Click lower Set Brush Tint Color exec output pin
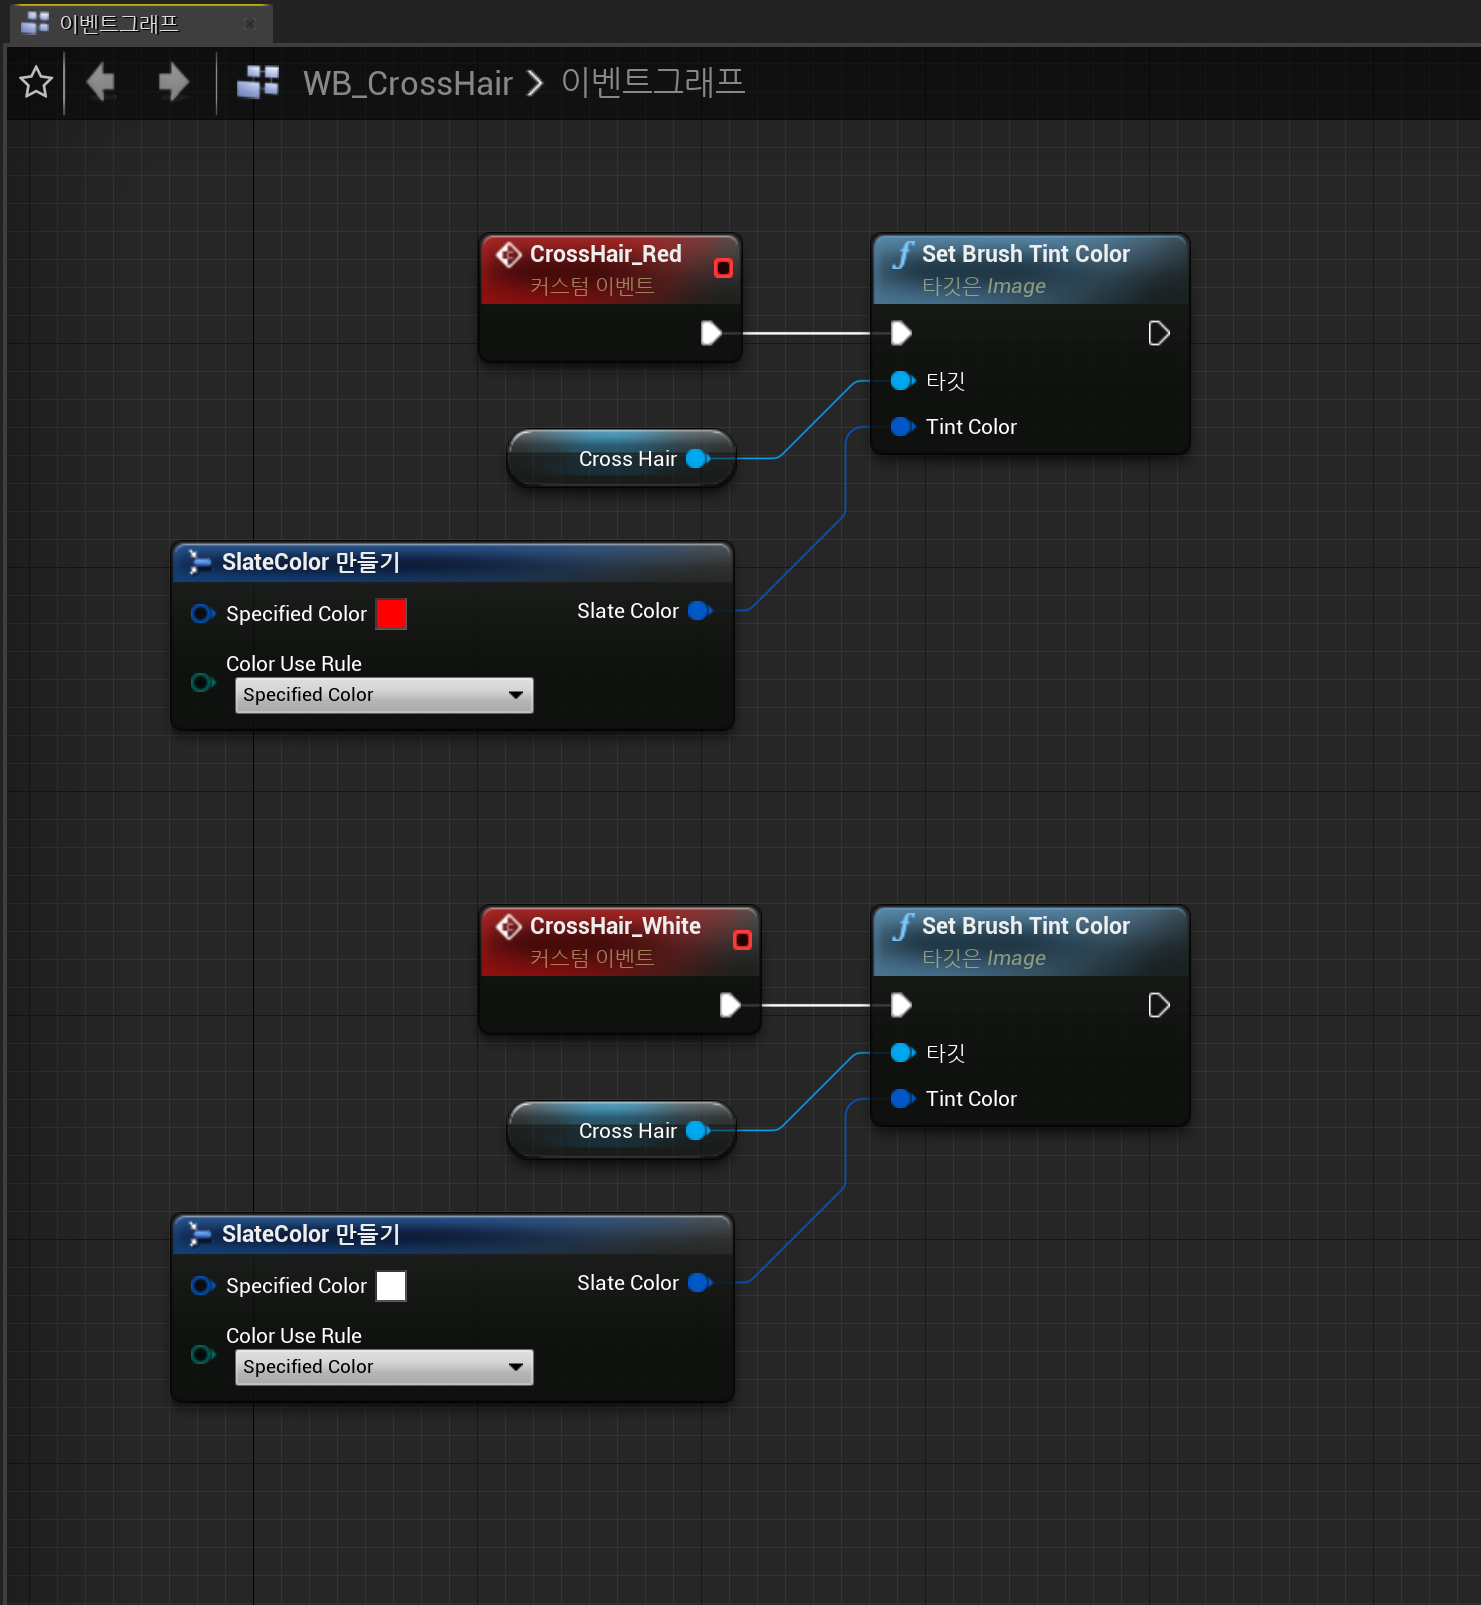Screen dimensions: 1481x1605 coord(1159,1005)
